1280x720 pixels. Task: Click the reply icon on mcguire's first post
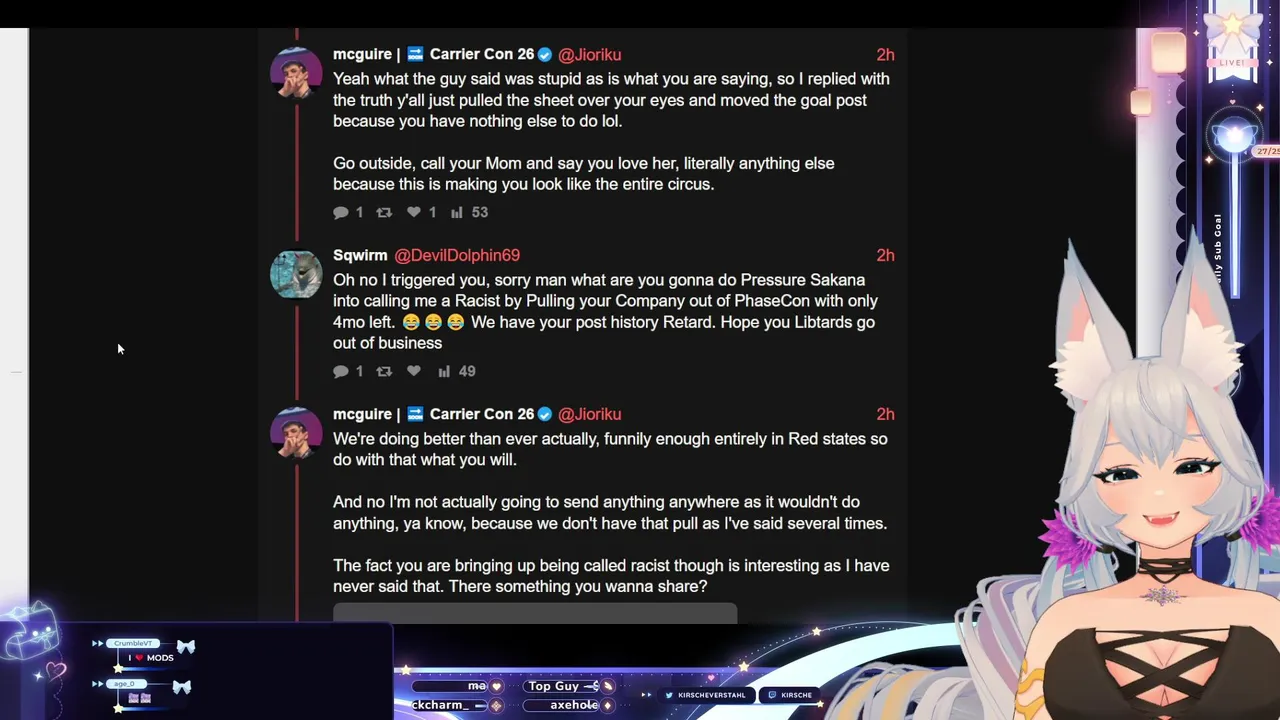pos(341,212)
